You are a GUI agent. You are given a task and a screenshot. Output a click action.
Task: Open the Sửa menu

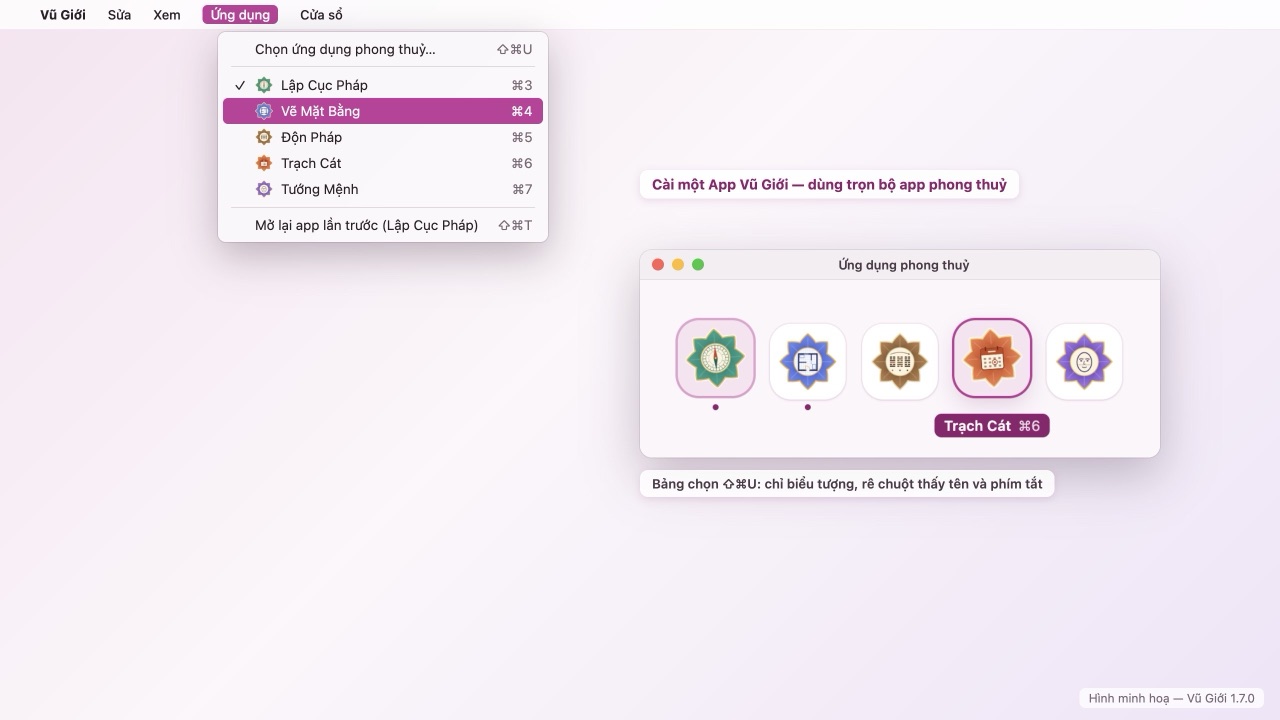(119, 15)
